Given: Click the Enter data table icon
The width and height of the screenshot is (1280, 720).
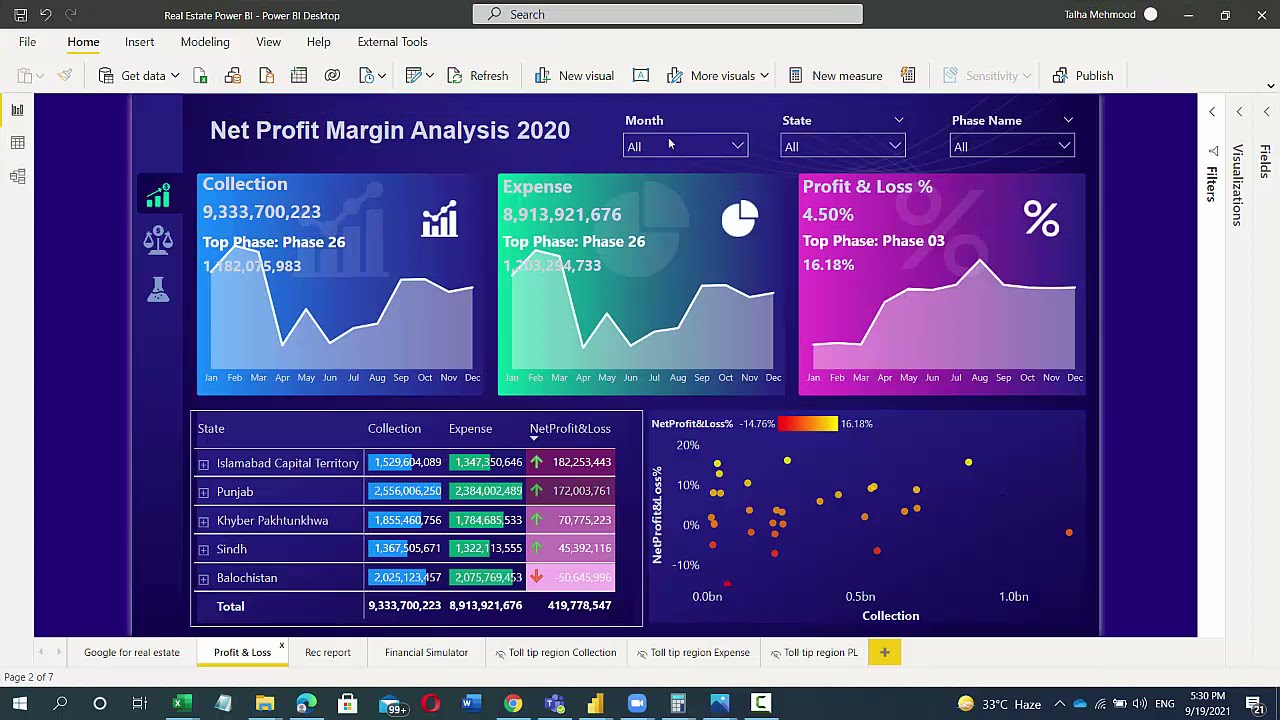Looking at the screenshot, I should [x=299, y=76].
